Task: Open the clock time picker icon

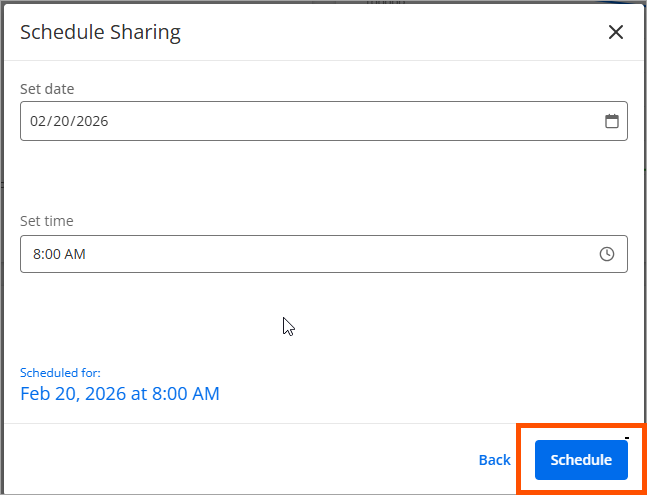Action: tap(607, 254)
